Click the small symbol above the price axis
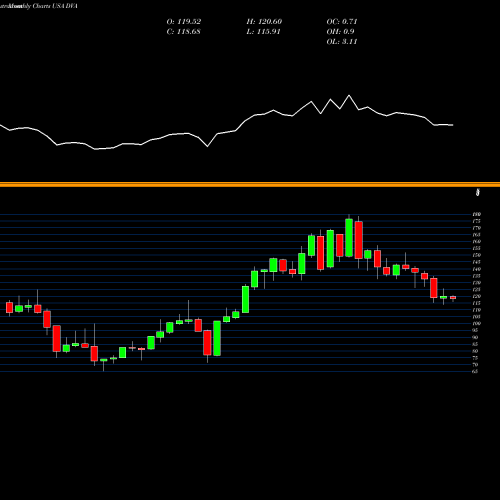The height and width of the screenshot is (500, 500). coord(478,192)
